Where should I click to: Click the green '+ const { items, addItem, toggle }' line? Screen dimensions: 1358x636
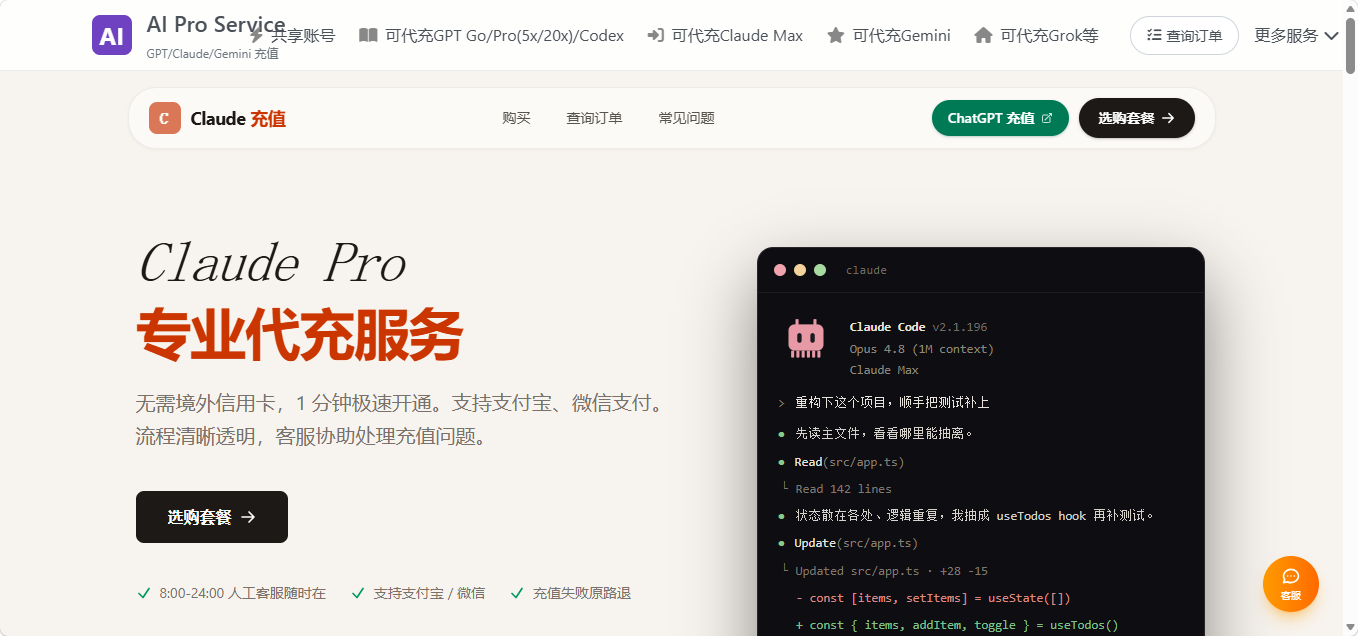point(956,625)
